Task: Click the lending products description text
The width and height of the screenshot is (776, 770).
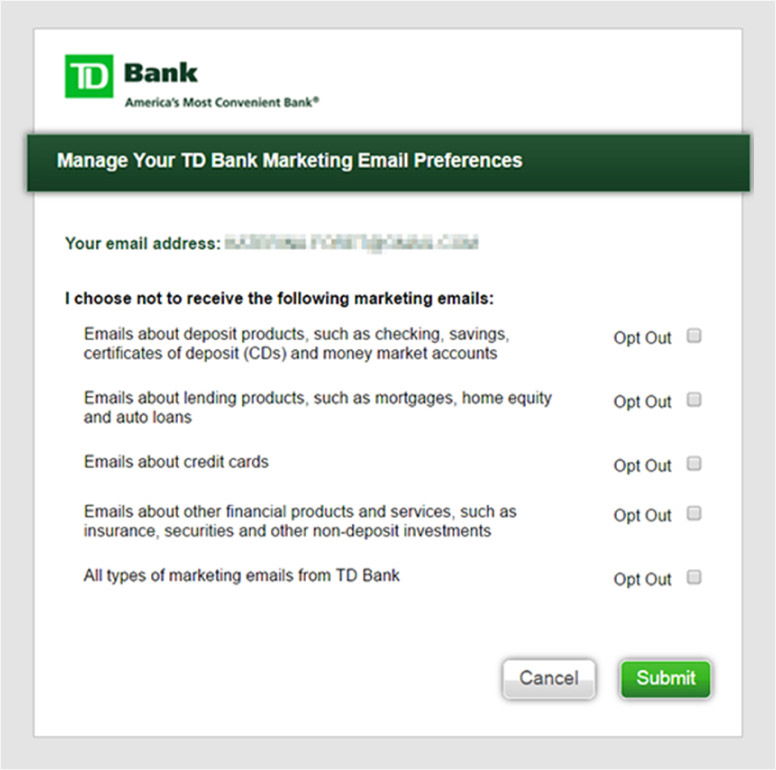Action: click(317, 407)
